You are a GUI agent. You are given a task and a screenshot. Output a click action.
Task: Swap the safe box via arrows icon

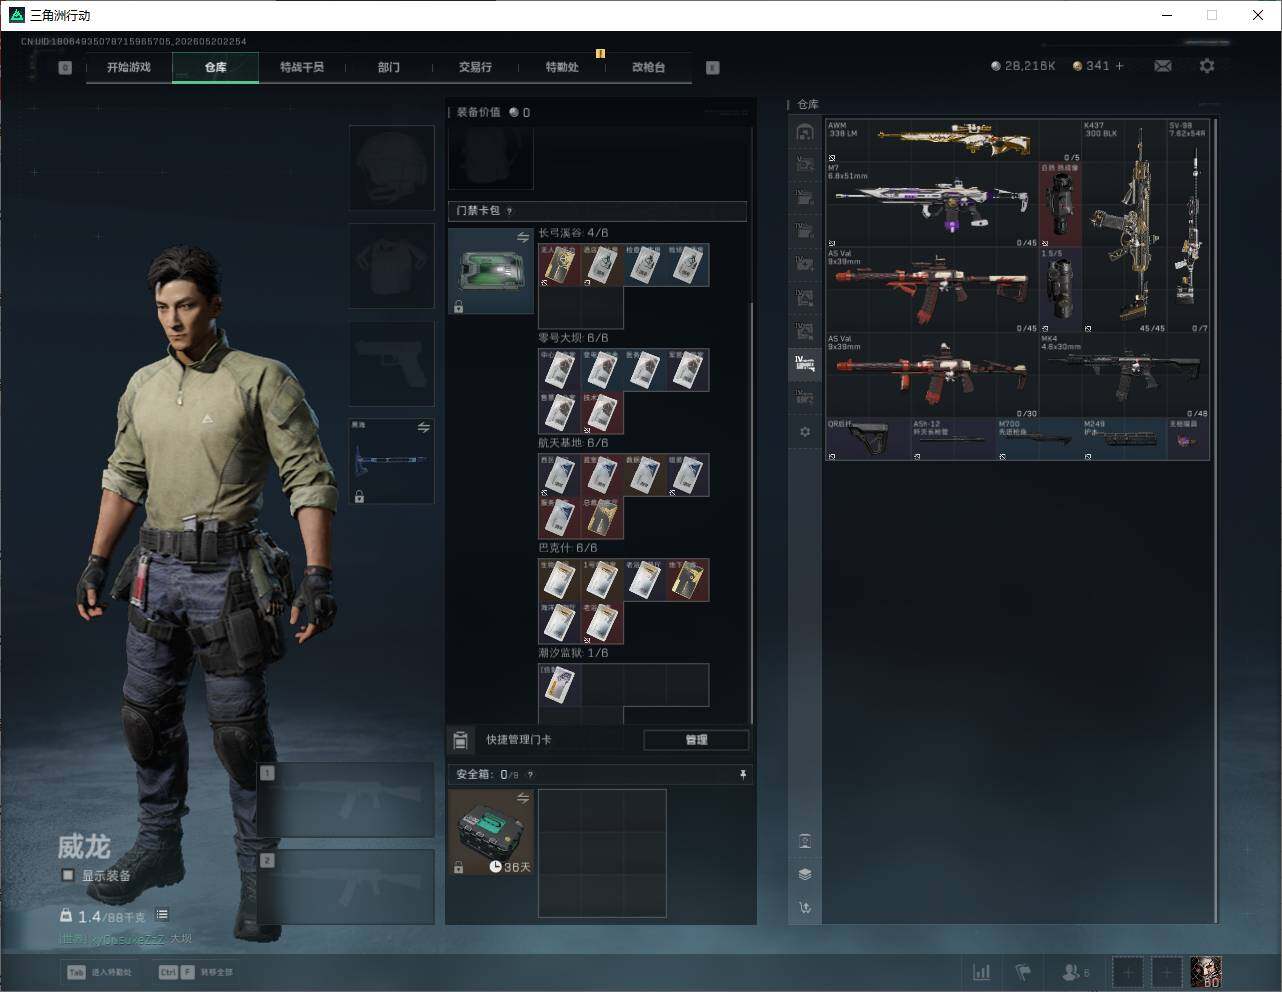tap(523, 798)
